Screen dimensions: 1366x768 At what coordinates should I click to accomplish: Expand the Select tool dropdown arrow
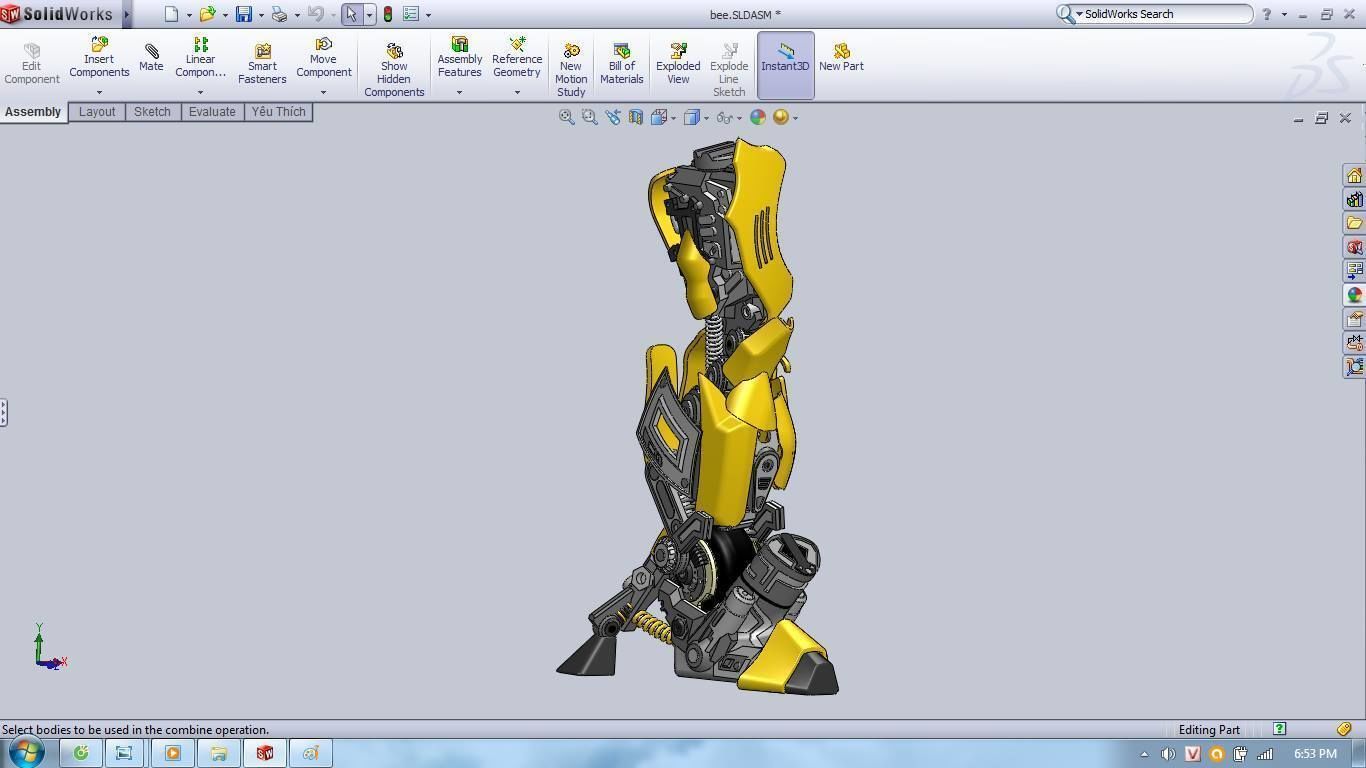[x=369, y=15]
